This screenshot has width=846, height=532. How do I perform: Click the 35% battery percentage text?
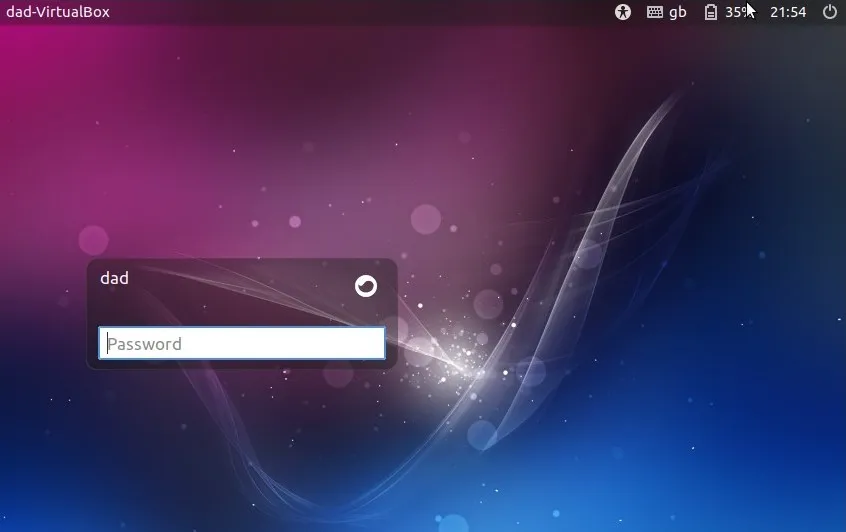[x=737, y=12]
